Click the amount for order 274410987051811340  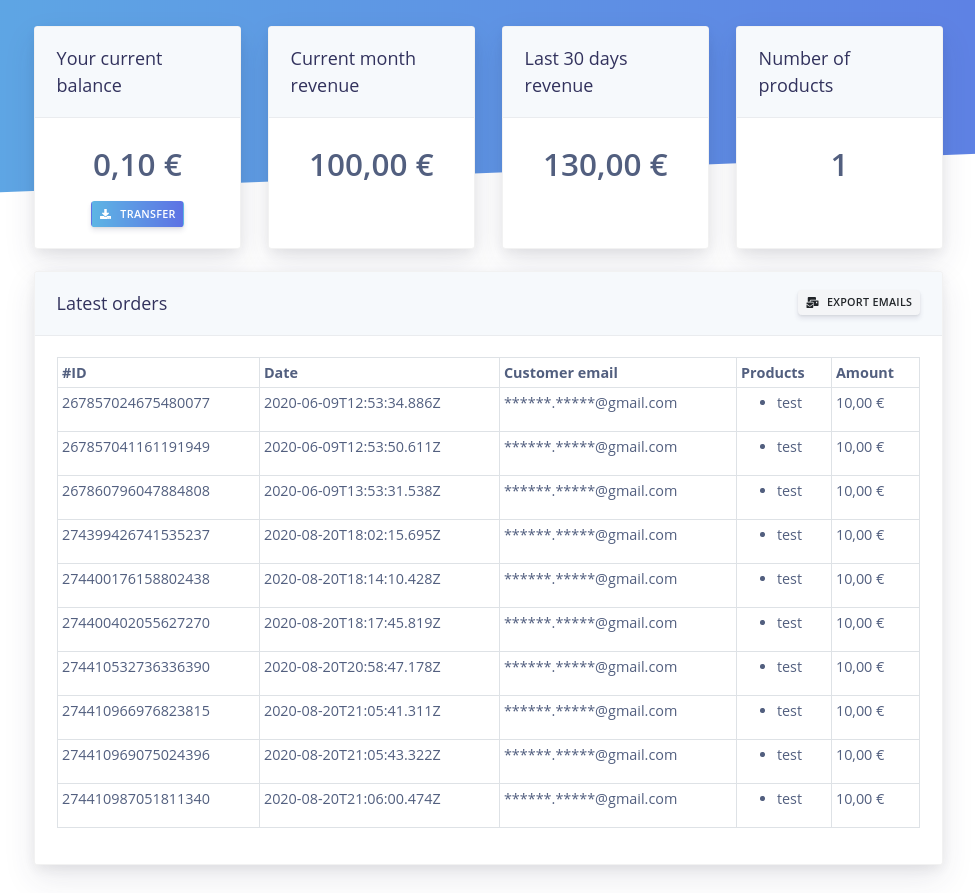tap(860, 799)
